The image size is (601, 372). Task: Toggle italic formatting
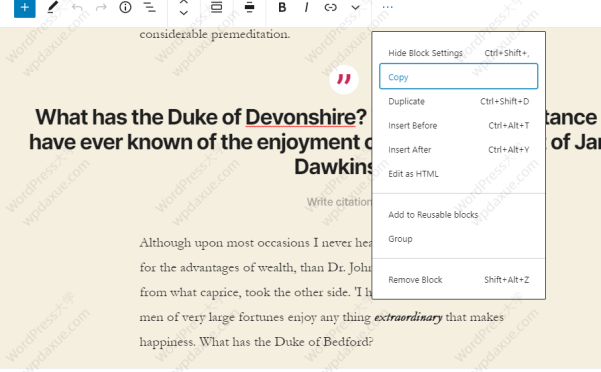pos(306,7)
